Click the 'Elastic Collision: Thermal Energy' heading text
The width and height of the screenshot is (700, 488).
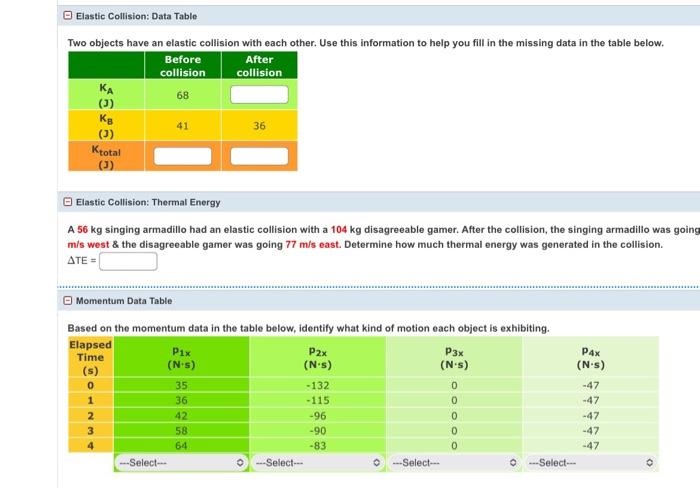pos(148,202)
